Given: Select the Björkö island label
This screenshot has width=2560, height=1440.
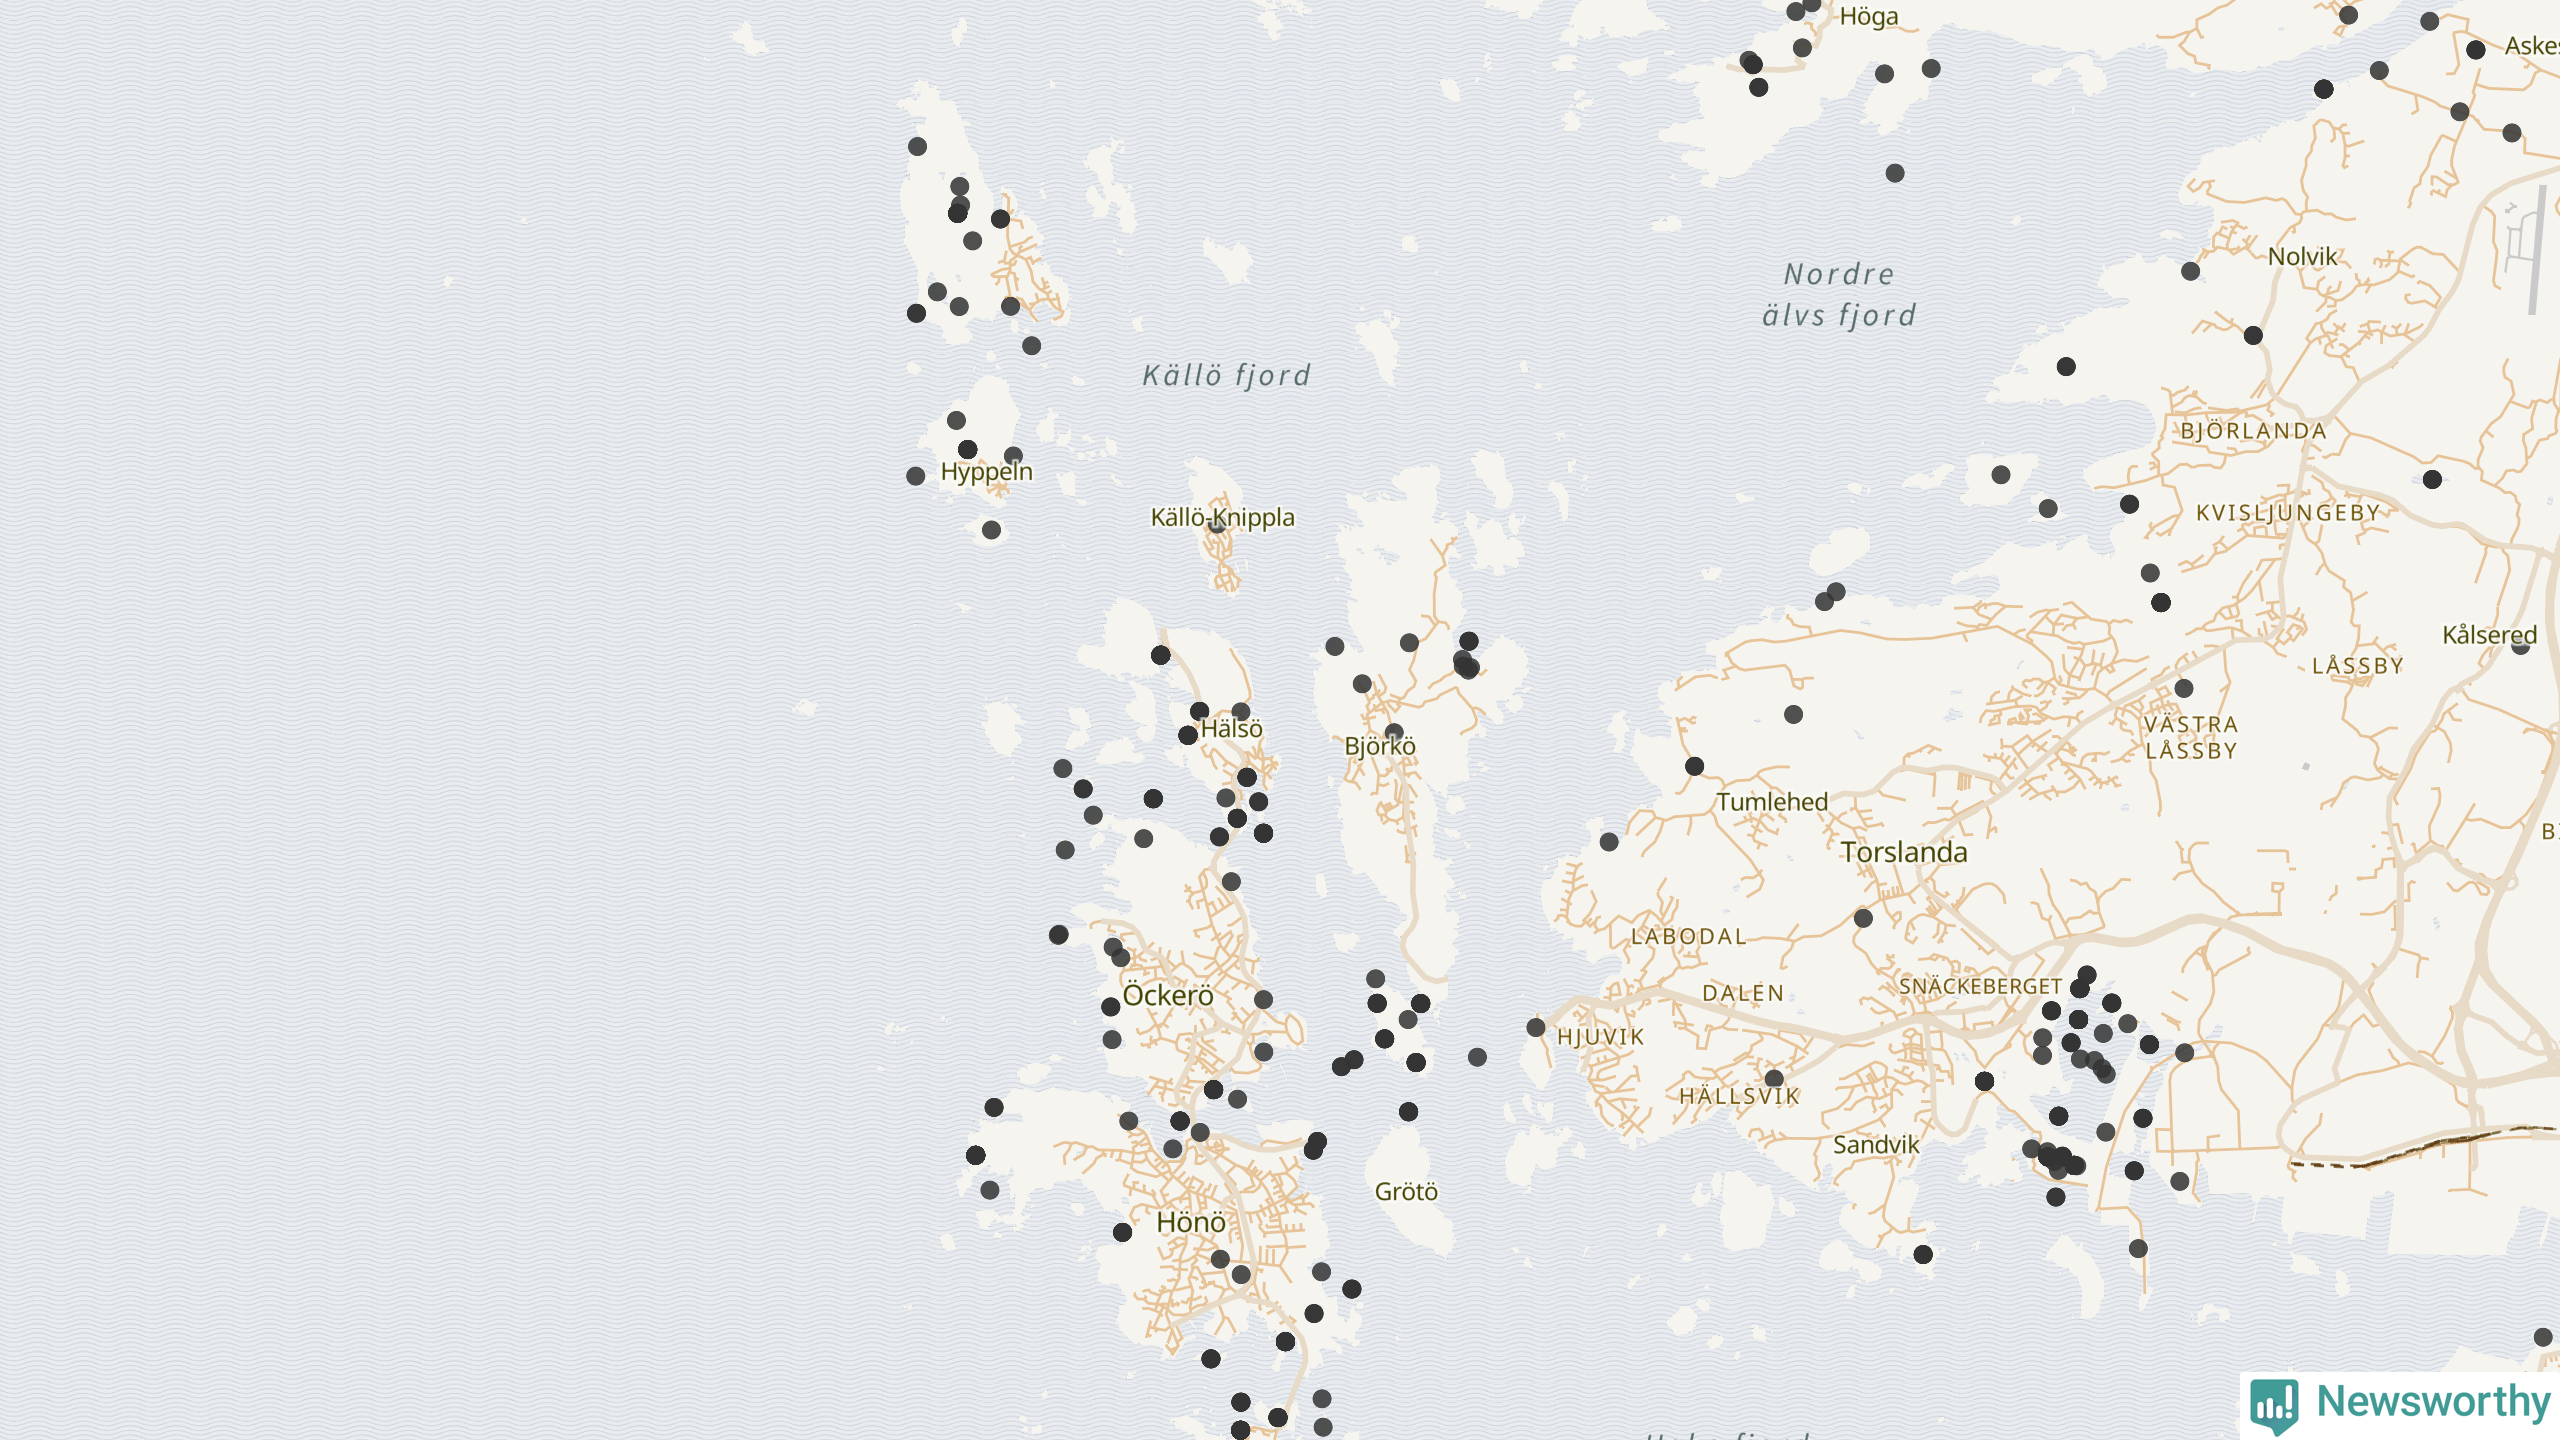Looking at the screenshot, I should tap(1380, 746).
